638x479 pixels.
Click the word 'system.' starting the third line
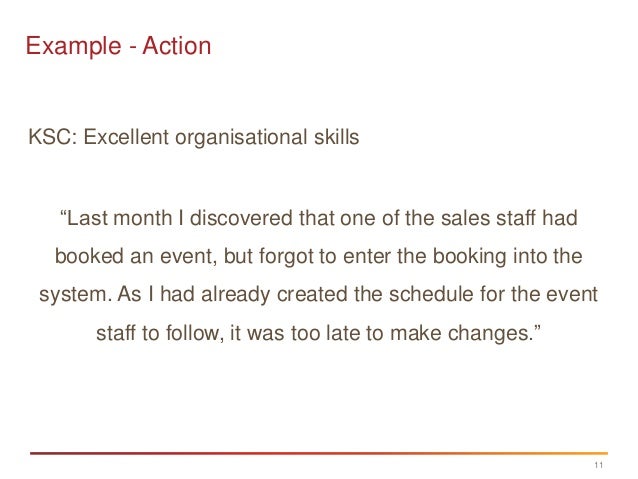76,295
